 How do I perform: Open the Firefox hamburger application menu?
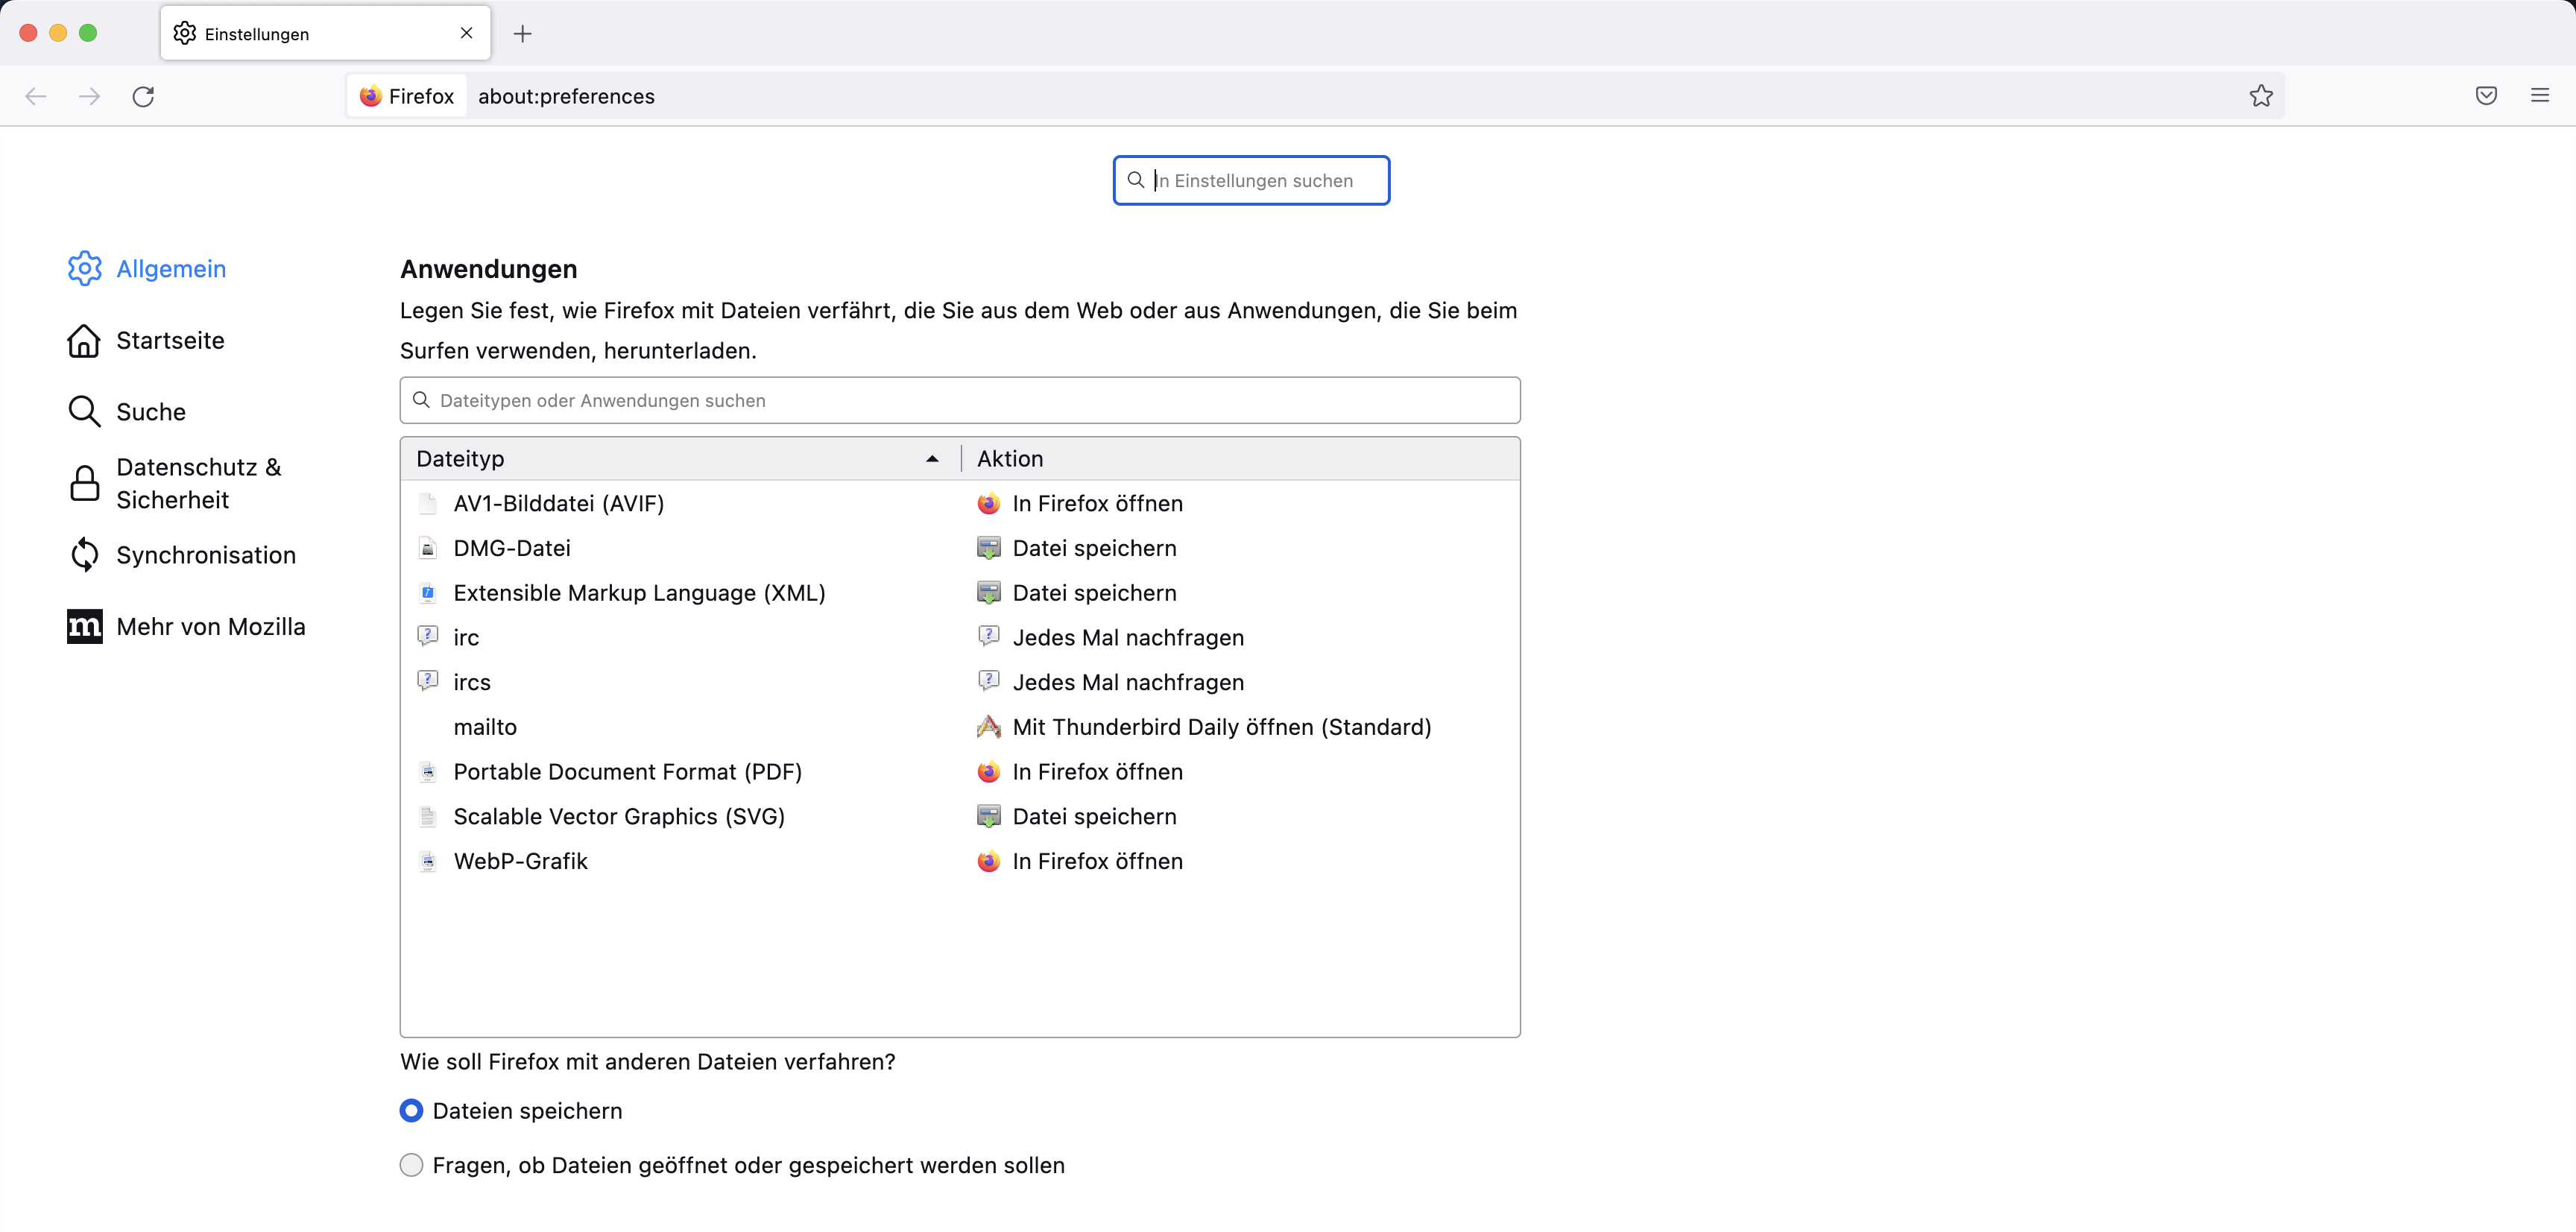2539,96
